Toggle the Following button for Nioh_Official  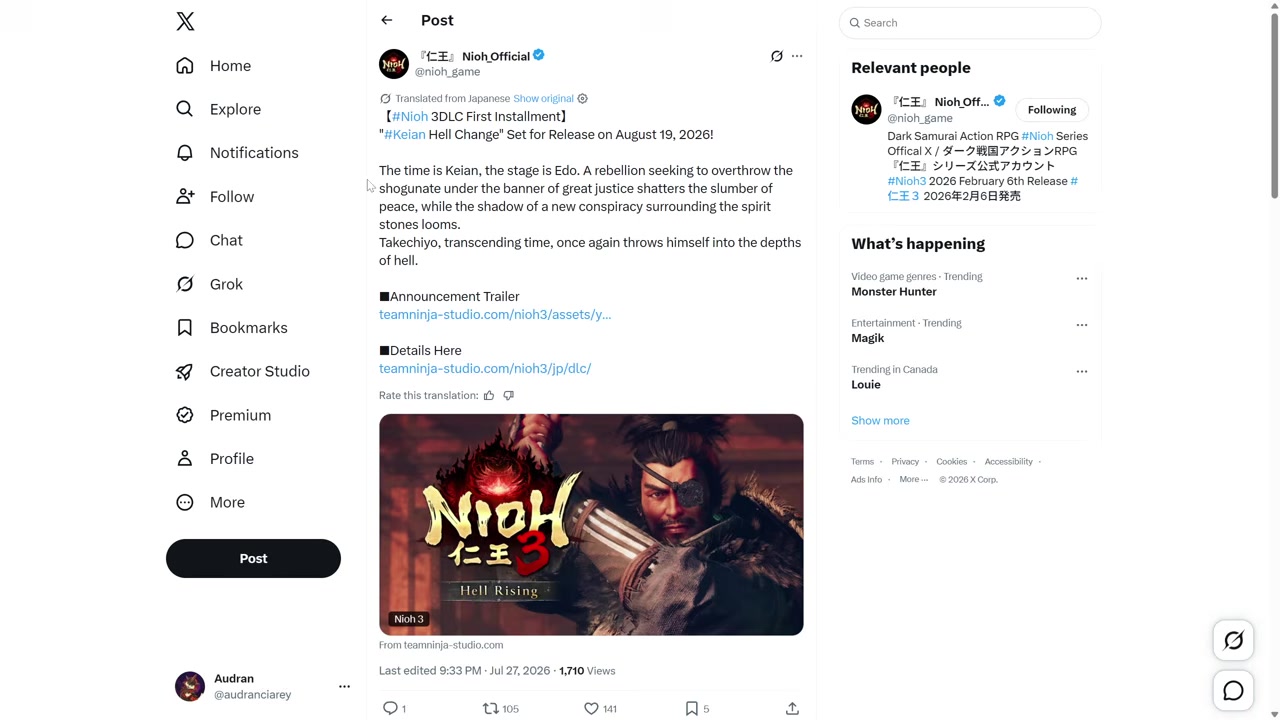(1052, 110)
